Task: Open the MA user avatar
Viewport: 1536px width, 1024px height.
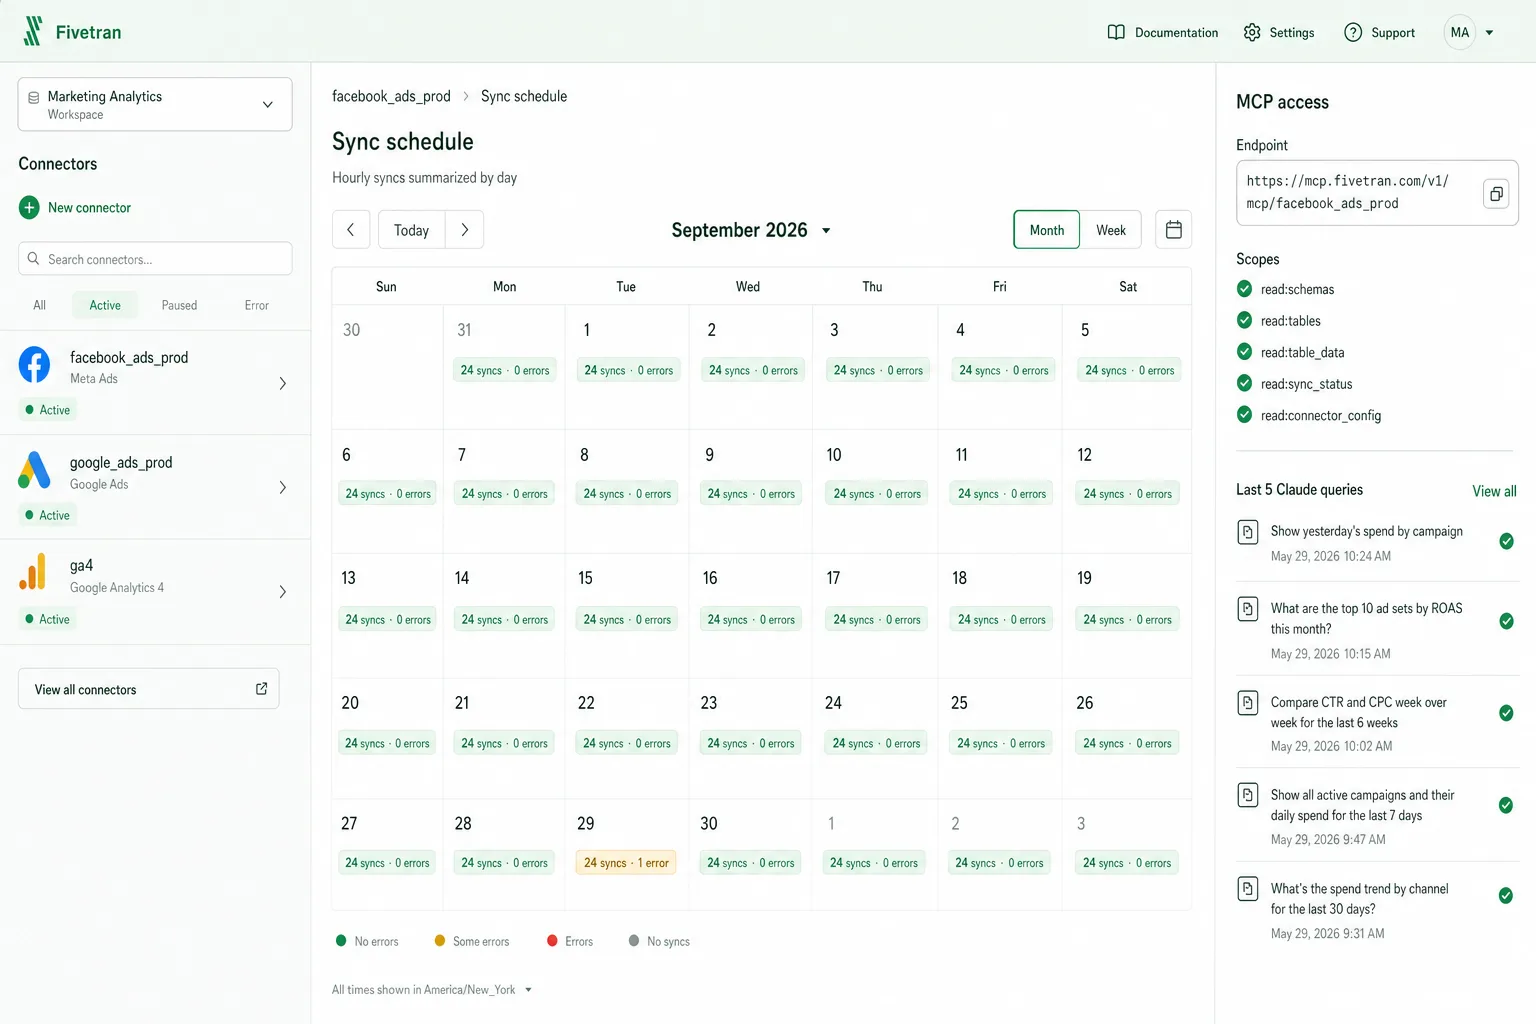Action: click(x=1460, y=32)
